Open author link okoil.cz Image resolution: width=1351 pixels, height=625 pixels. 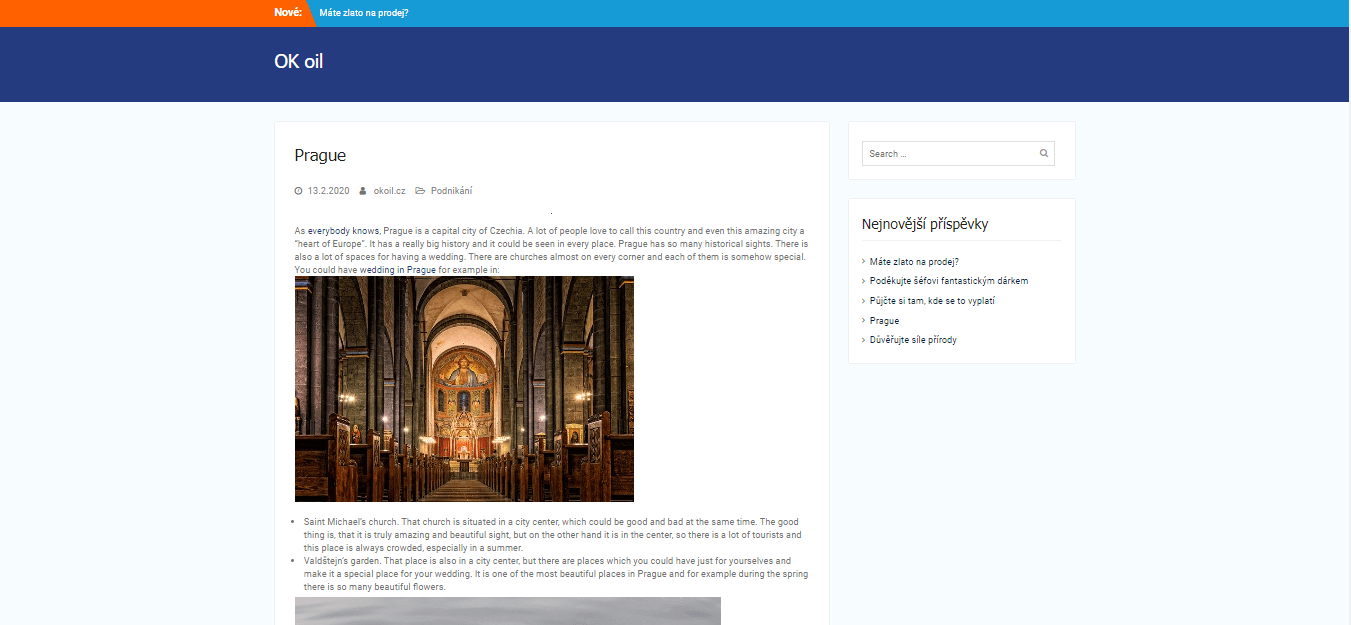tap(389, 191)
